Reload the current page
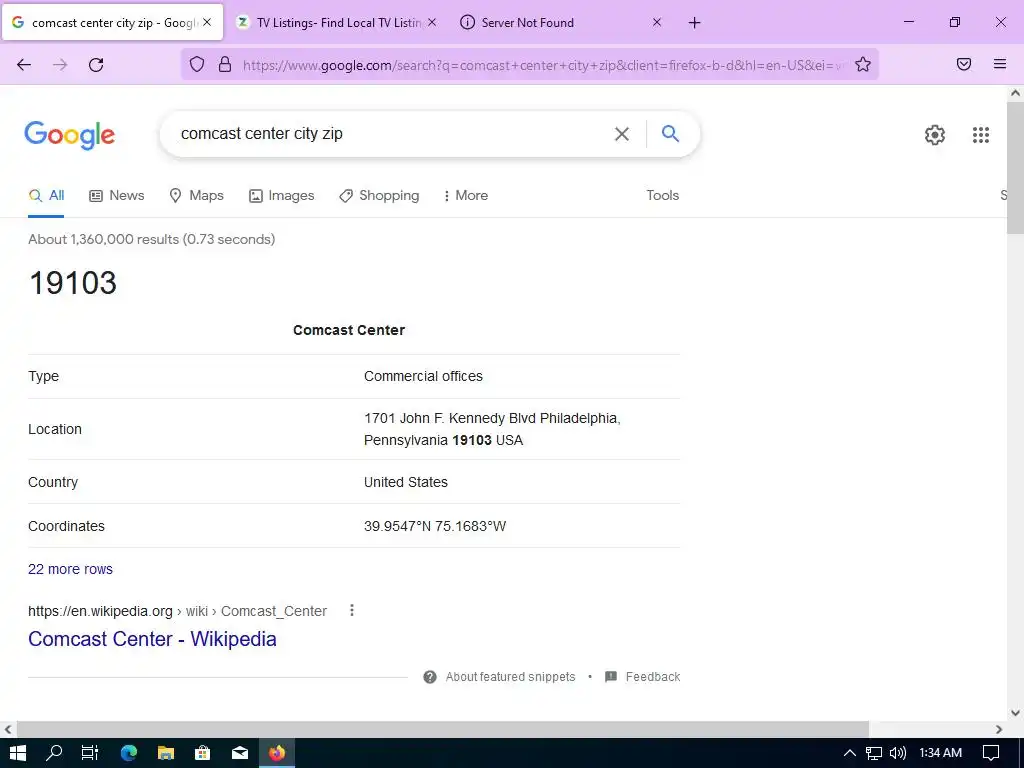1024x768 pixels. (x=96, y=65)
